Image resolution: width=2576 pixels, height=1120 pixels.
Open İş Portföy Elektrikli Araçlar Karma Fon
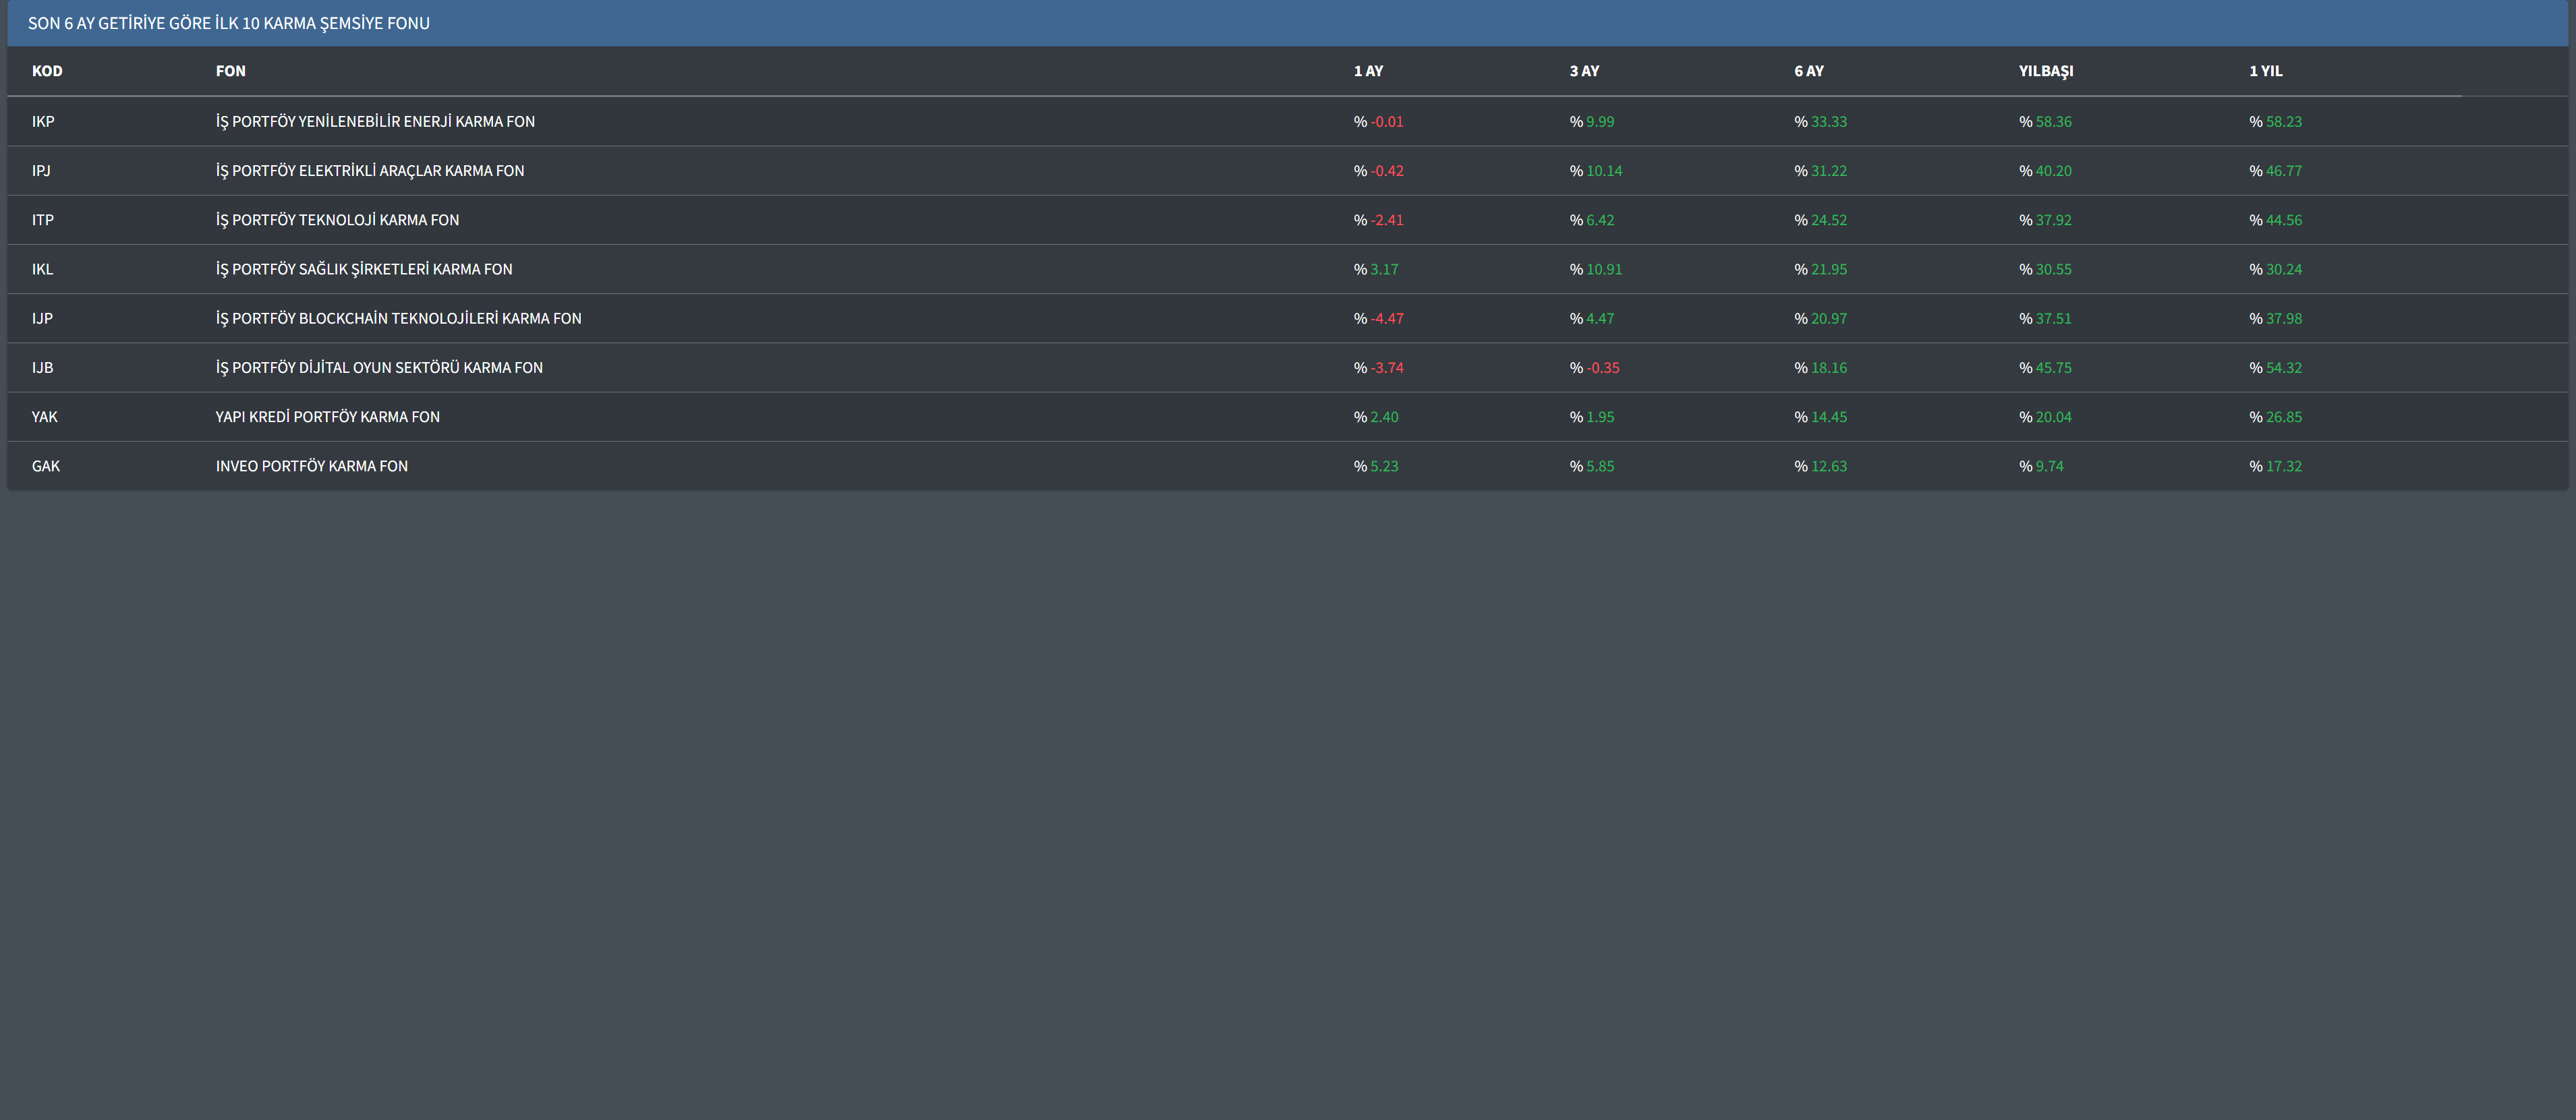369,171
